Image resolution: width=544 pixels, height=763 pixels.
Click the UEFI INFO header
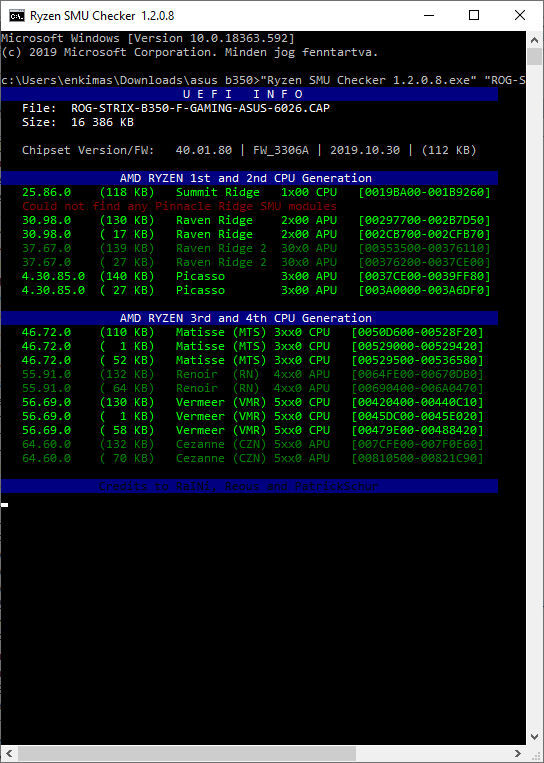pyautogui.click(x=249, y=94)
